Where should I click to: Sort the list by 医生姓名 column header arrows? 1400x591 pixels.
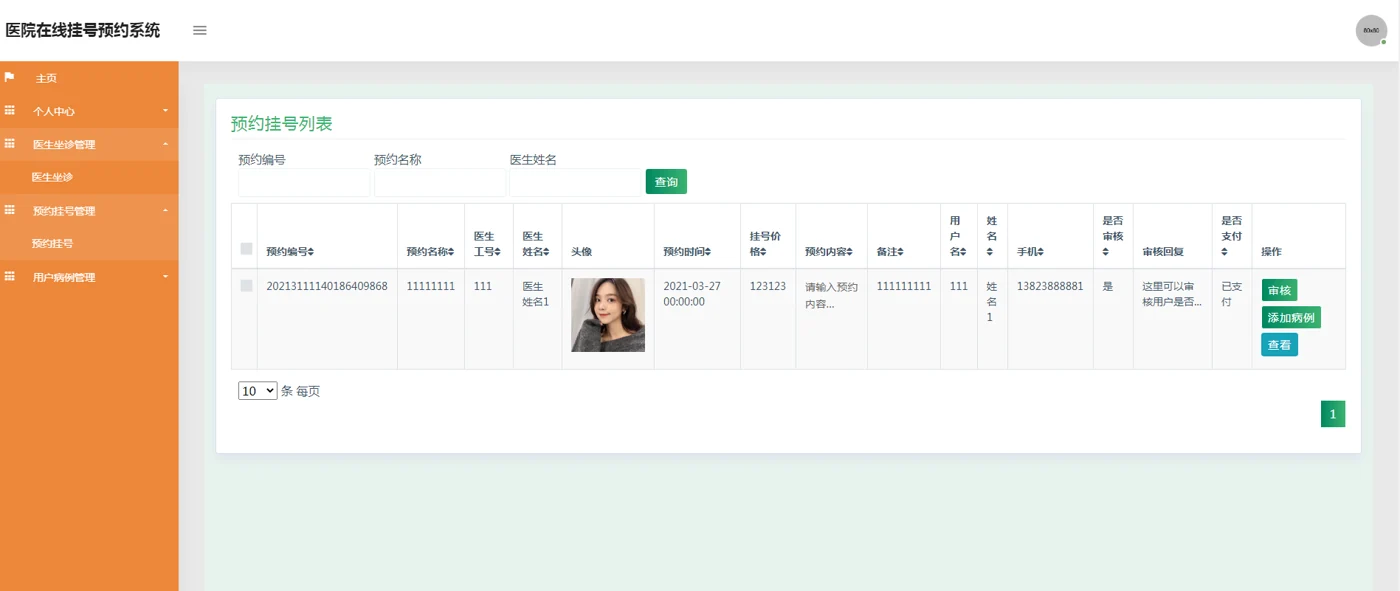[547, 252]
